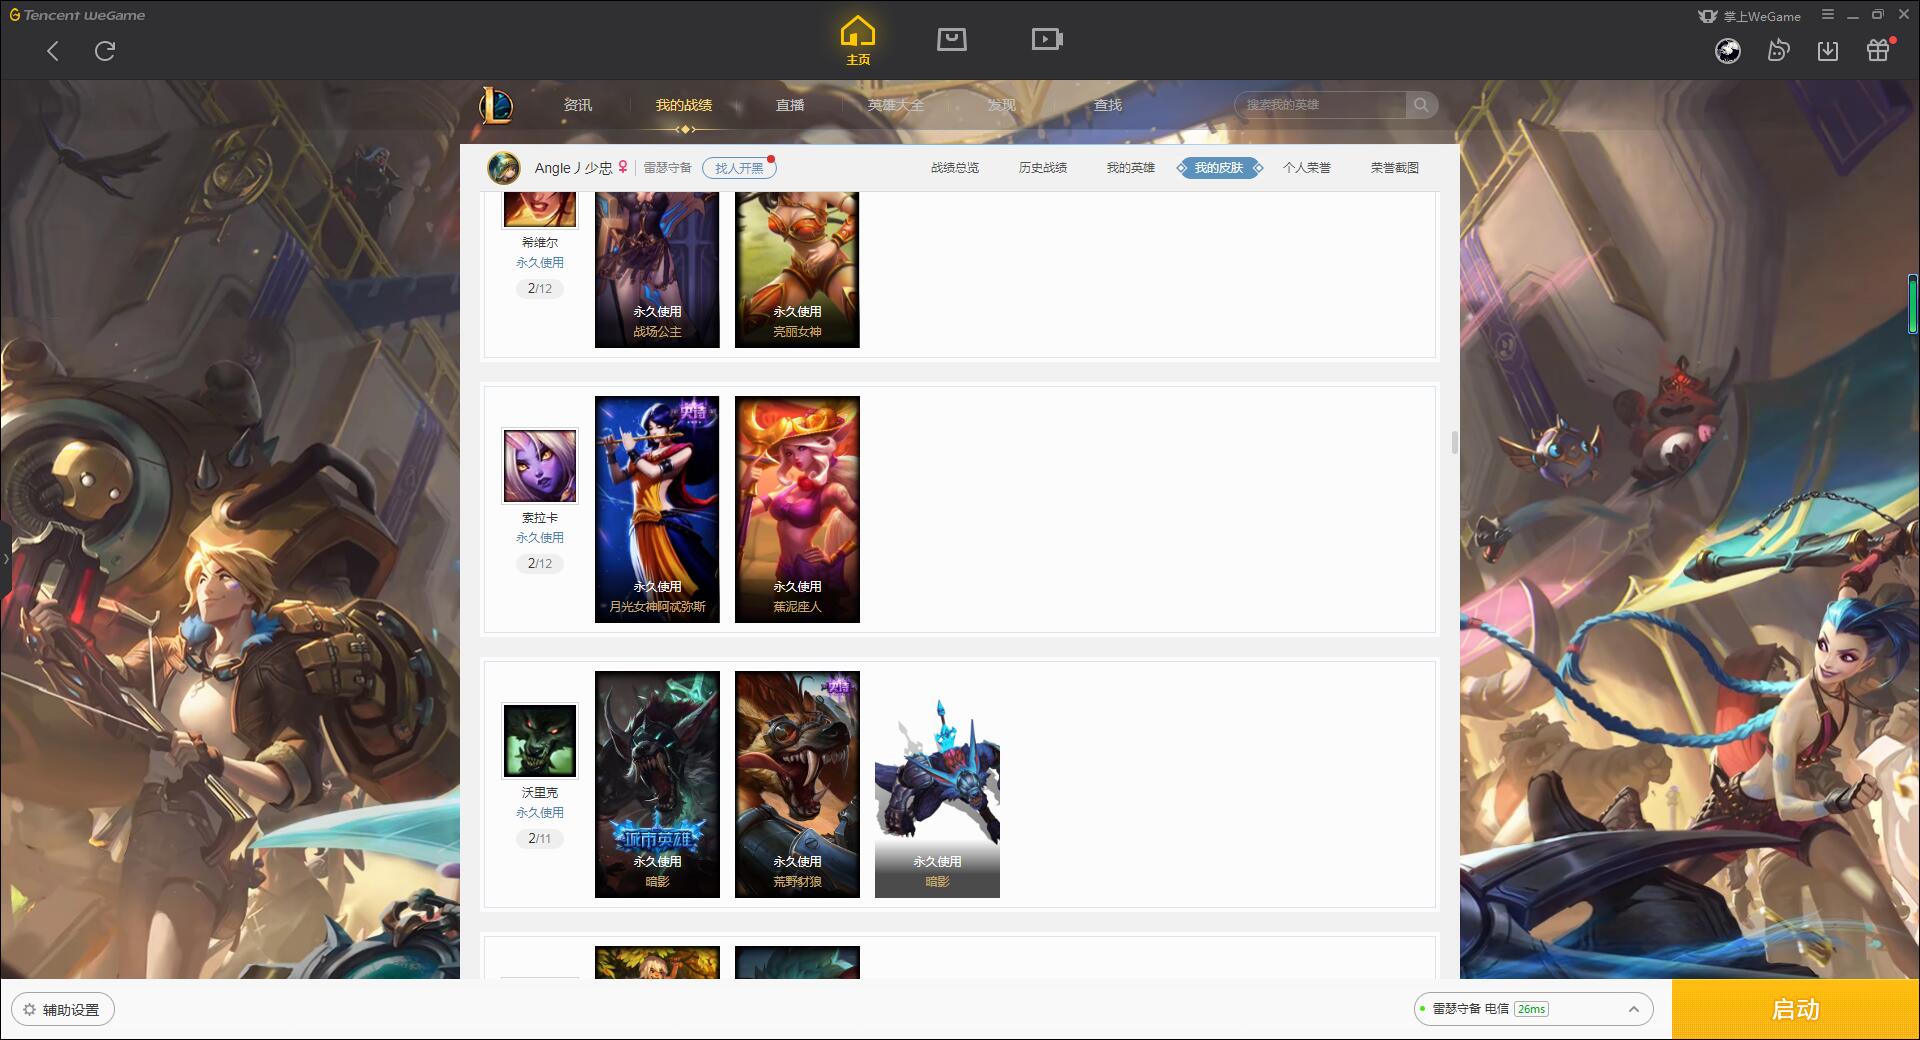Click the 索拉卡 champion name

point(540,518)
